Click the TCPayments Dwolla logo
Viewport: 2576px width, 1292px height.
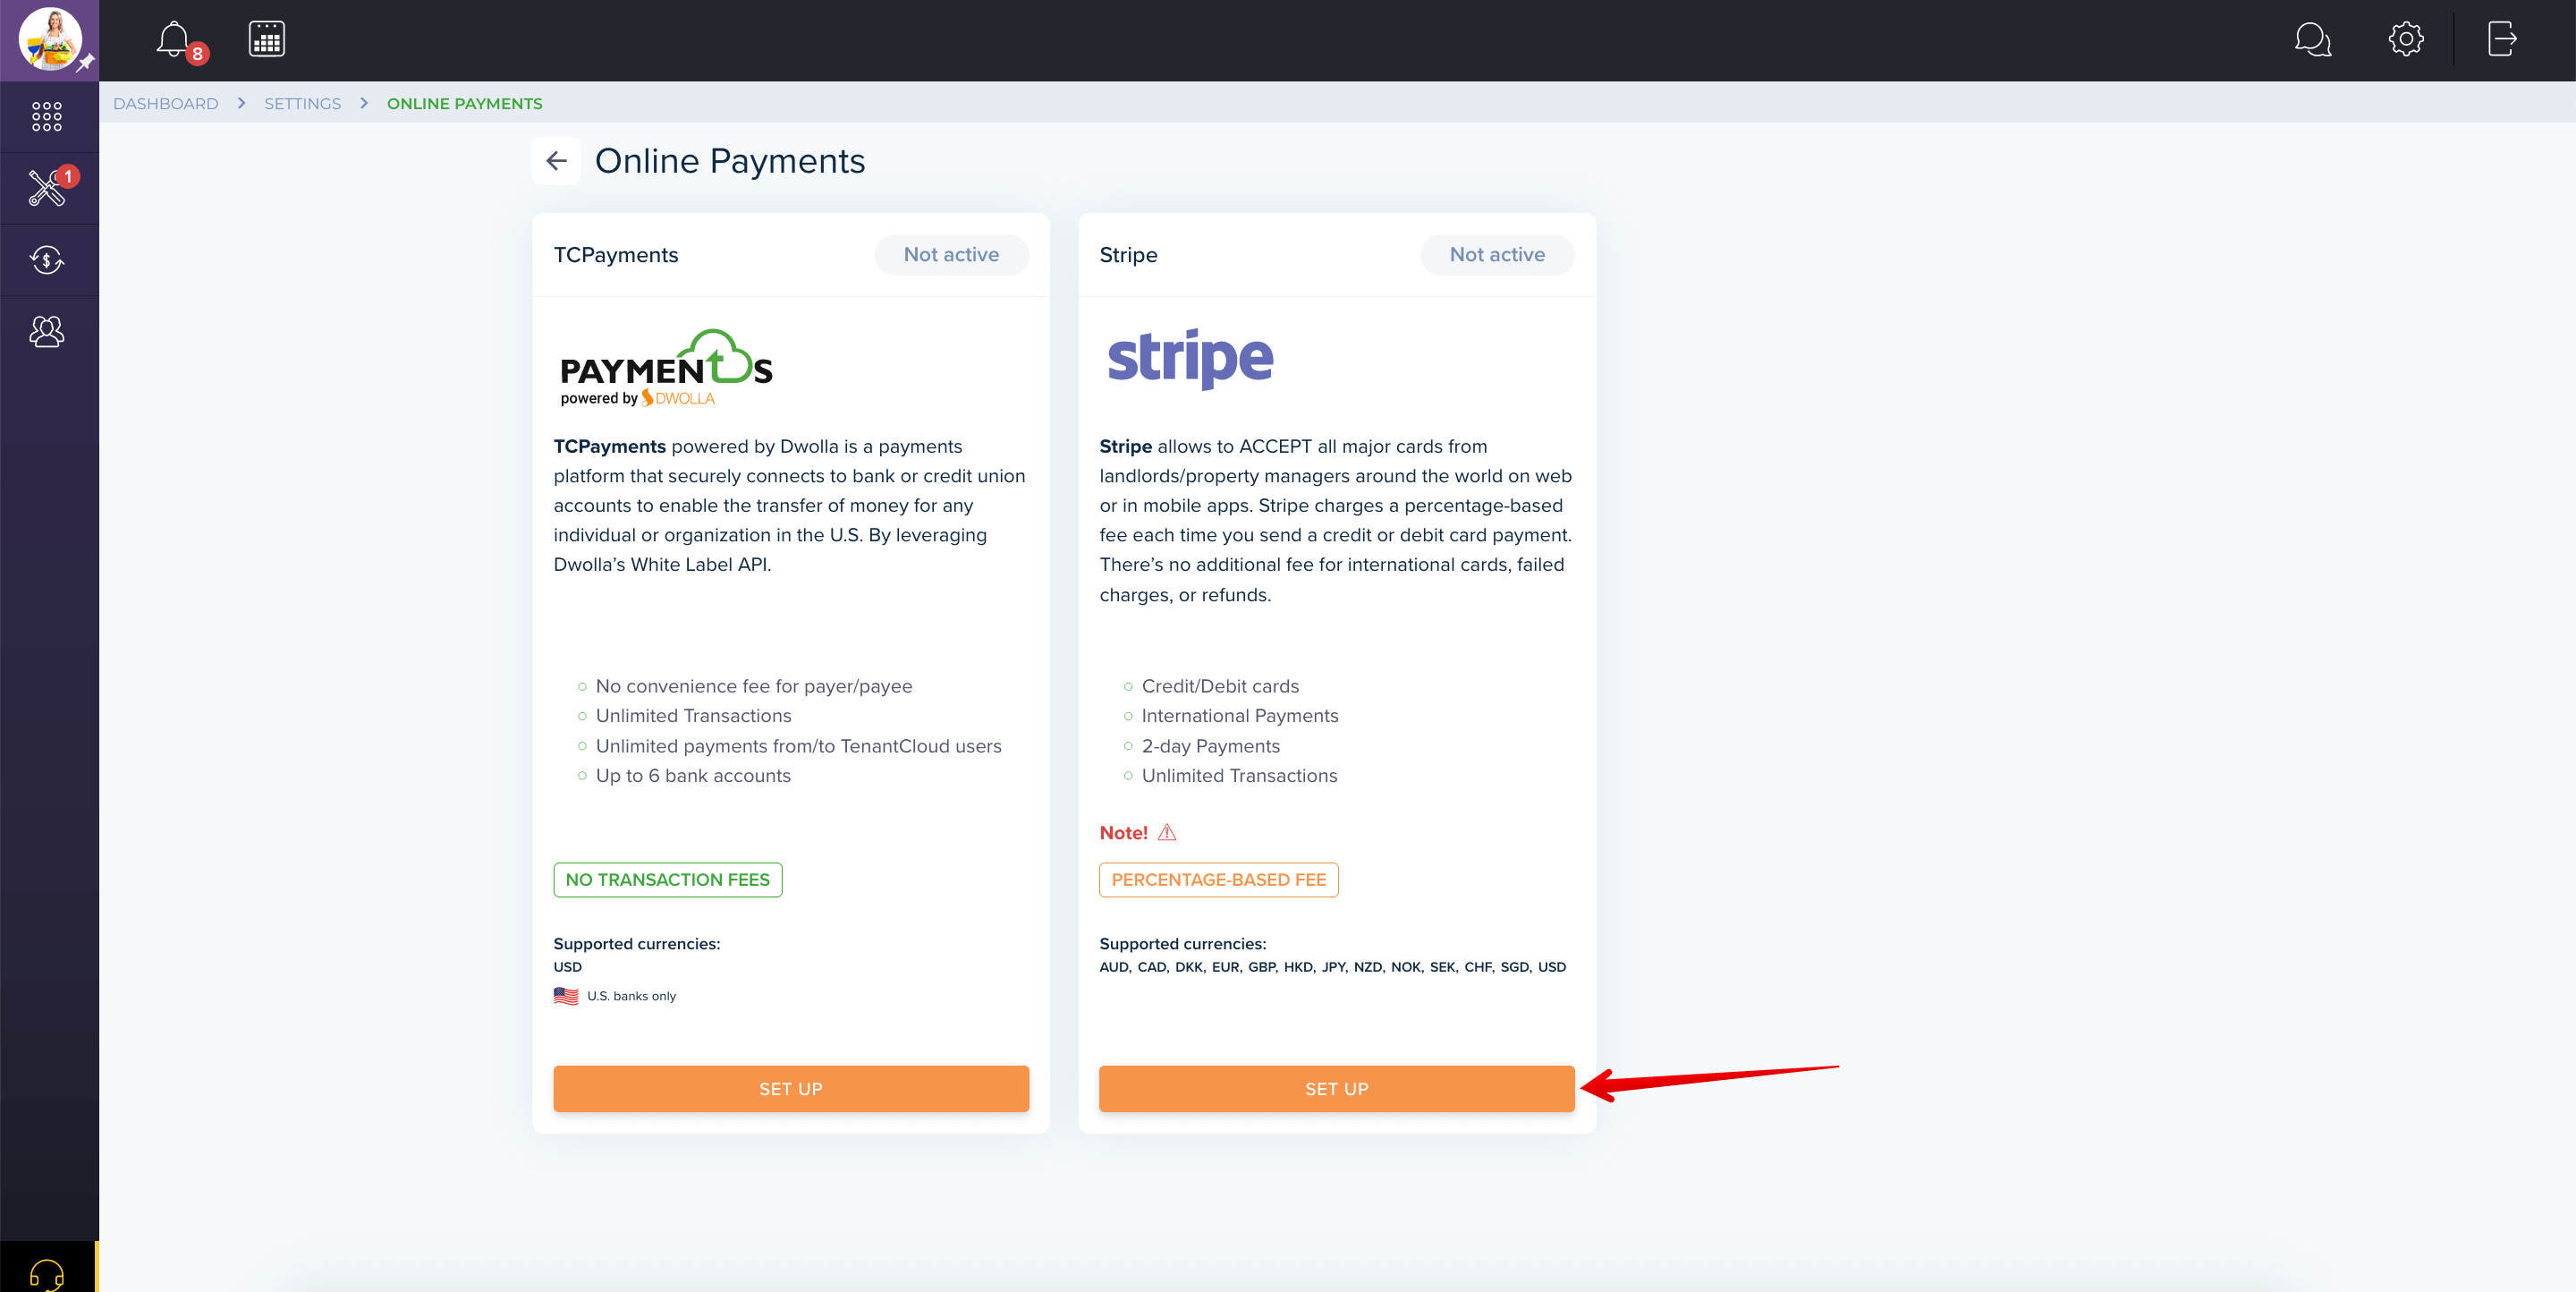[x=666, y=367]
